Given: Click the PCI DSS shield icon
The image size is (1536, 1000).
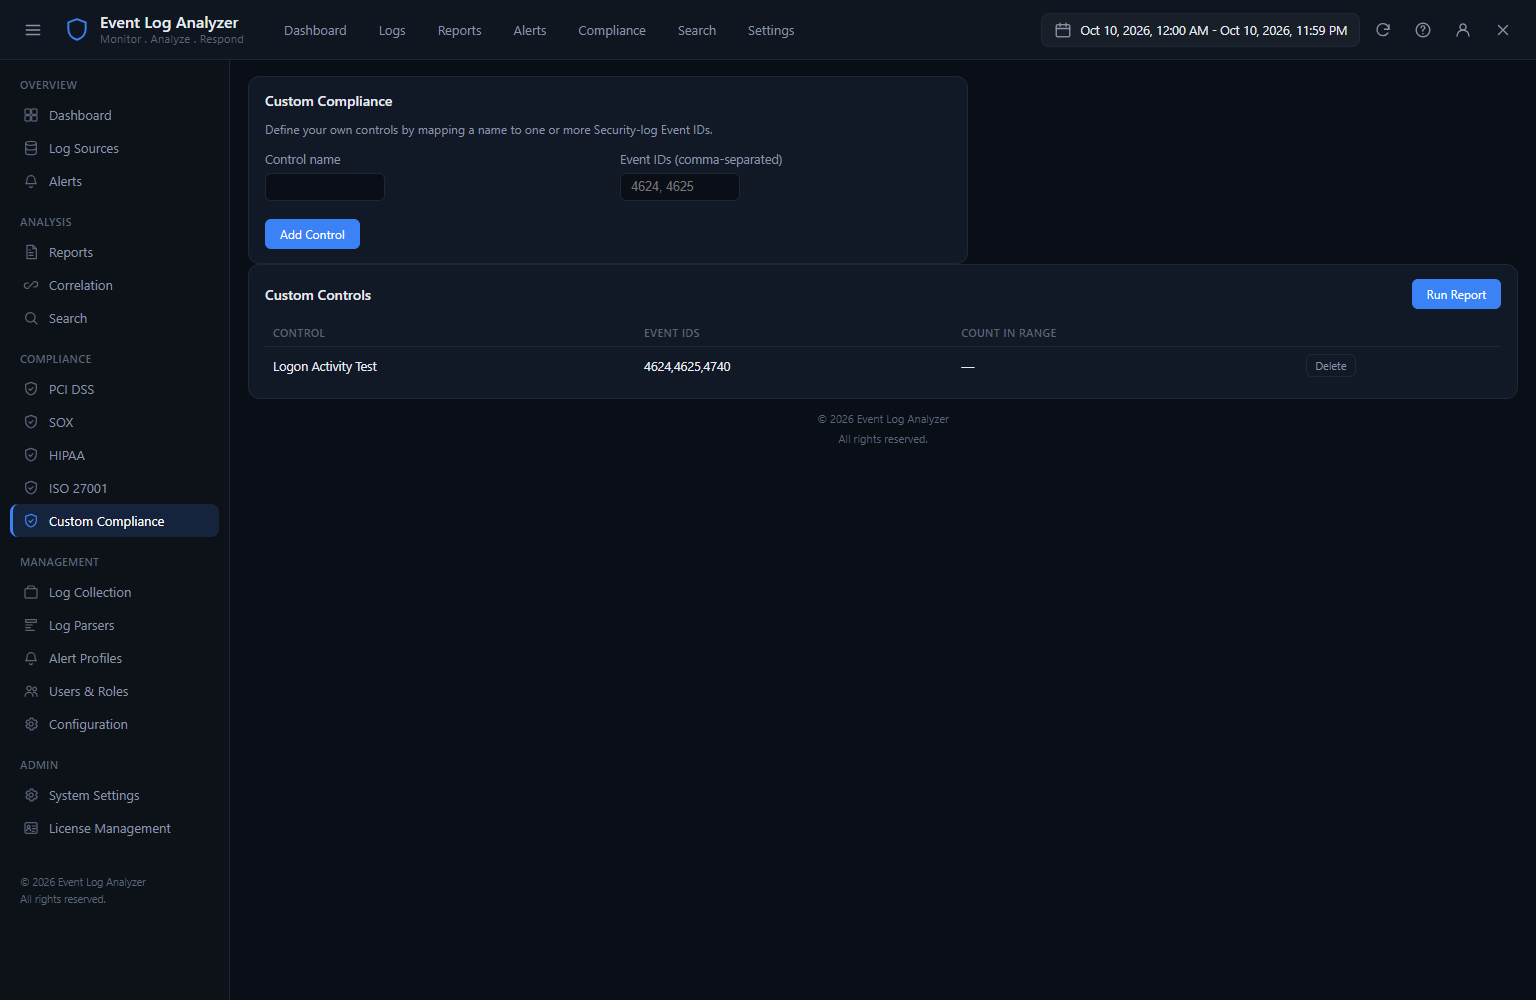Looking at the screenshot, I should (31, 389).
